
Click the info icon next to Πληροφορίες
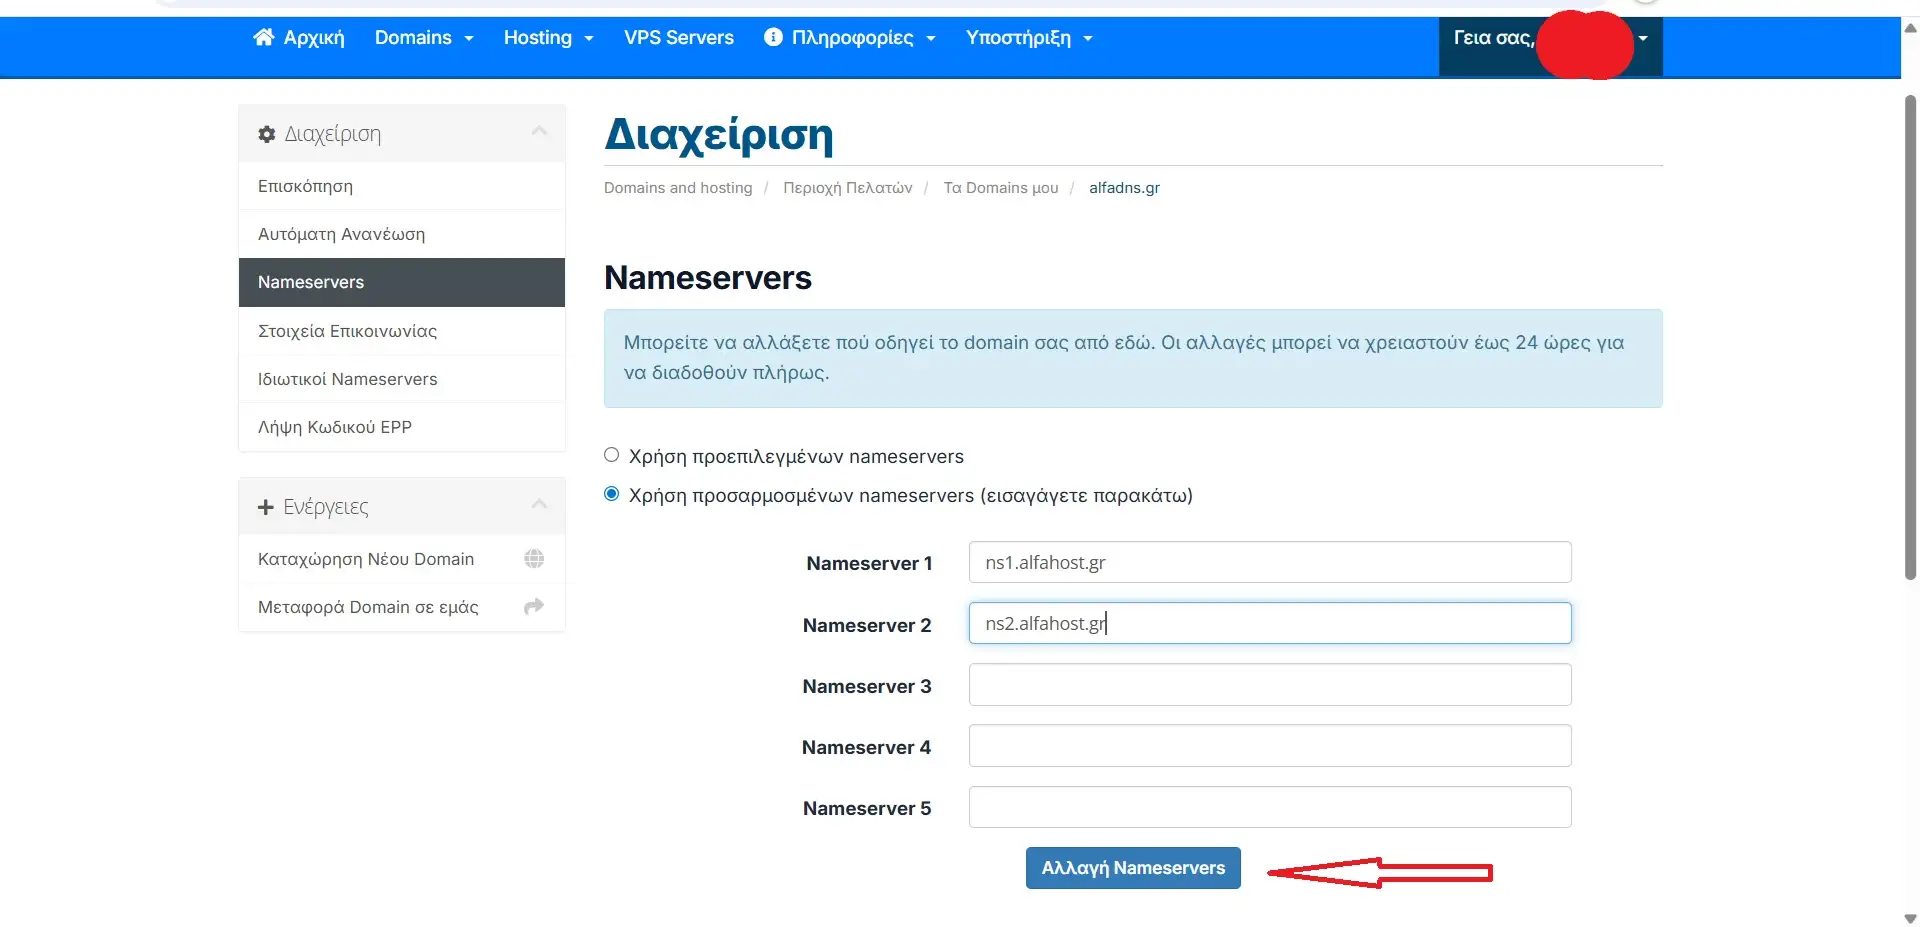point(772,37)
